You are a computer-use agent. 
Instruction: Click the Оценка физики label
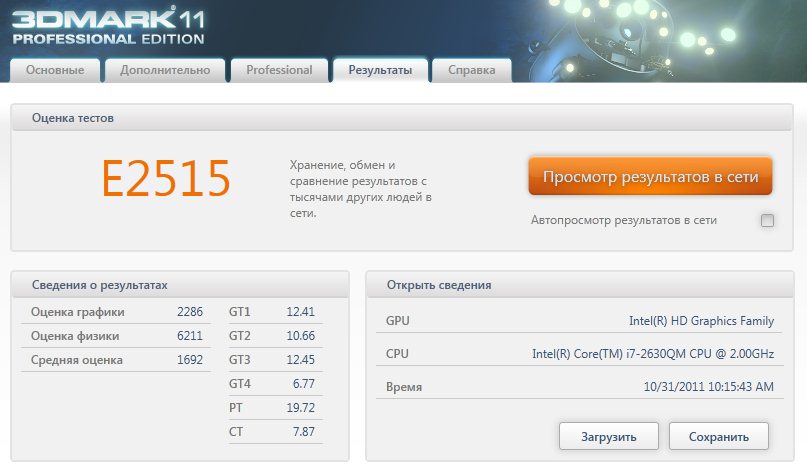pyautogui.click(x=75, y=336)
